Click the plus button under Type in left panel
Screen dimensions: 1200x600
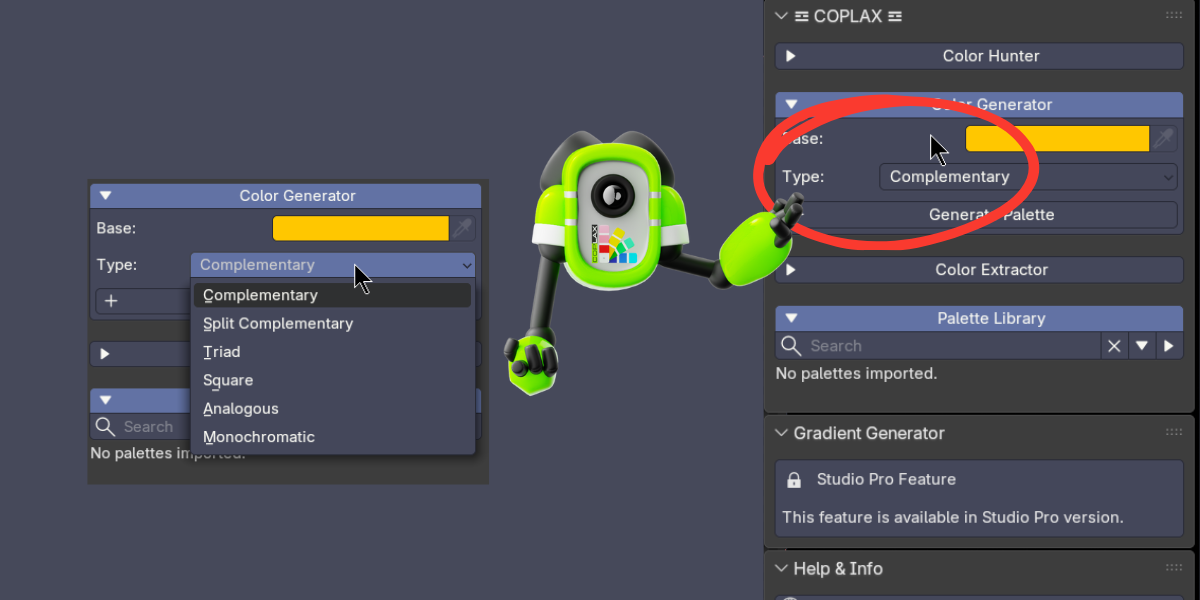111,301
